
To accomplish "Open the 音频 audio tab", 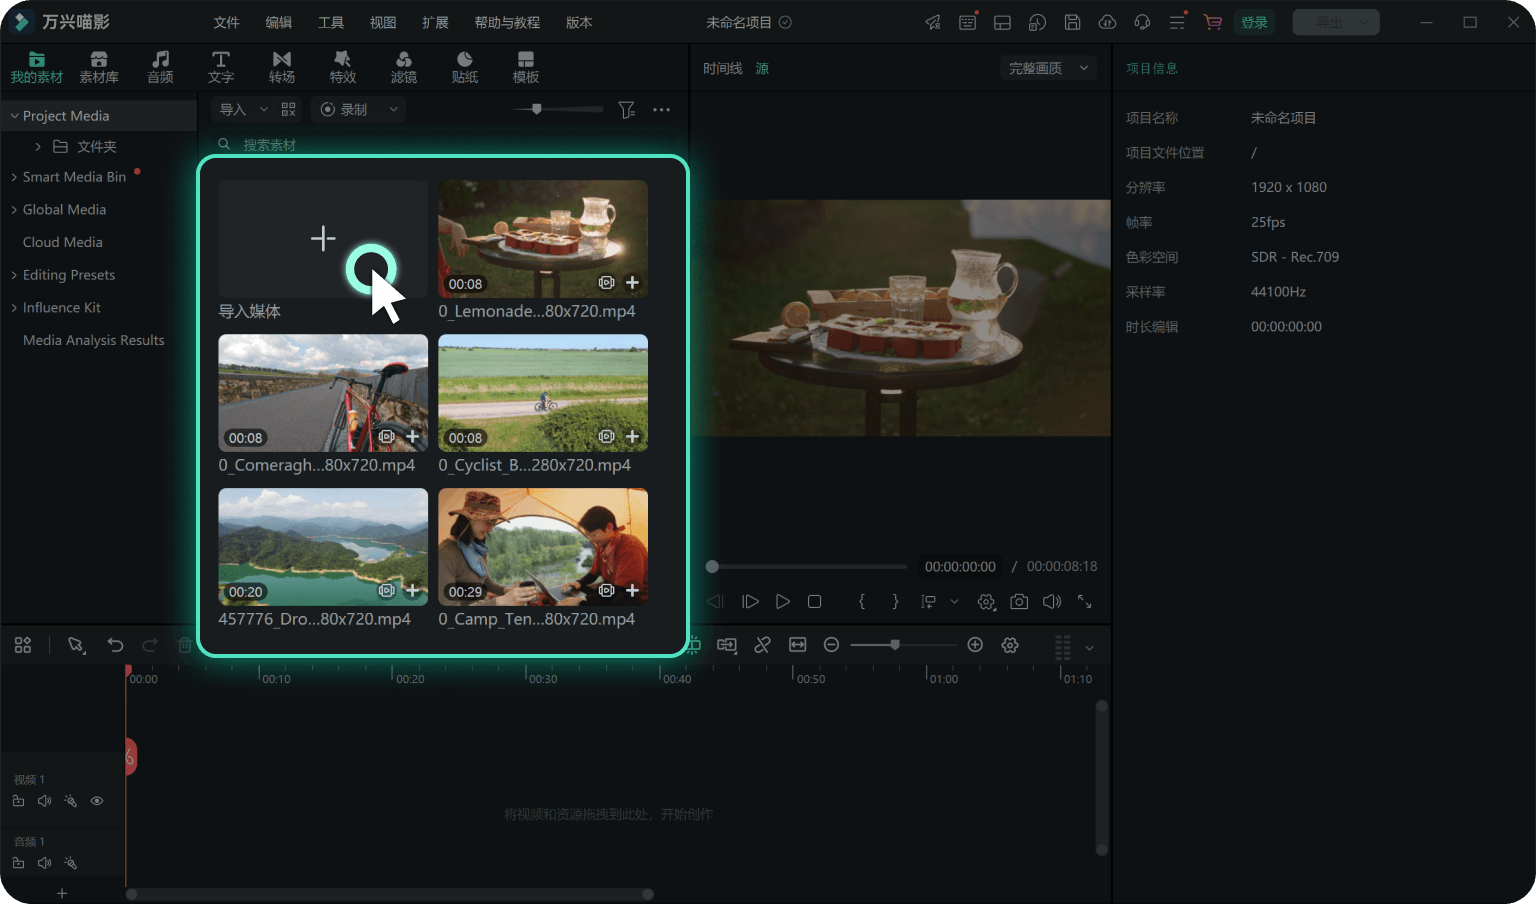I will click(160, 67).
